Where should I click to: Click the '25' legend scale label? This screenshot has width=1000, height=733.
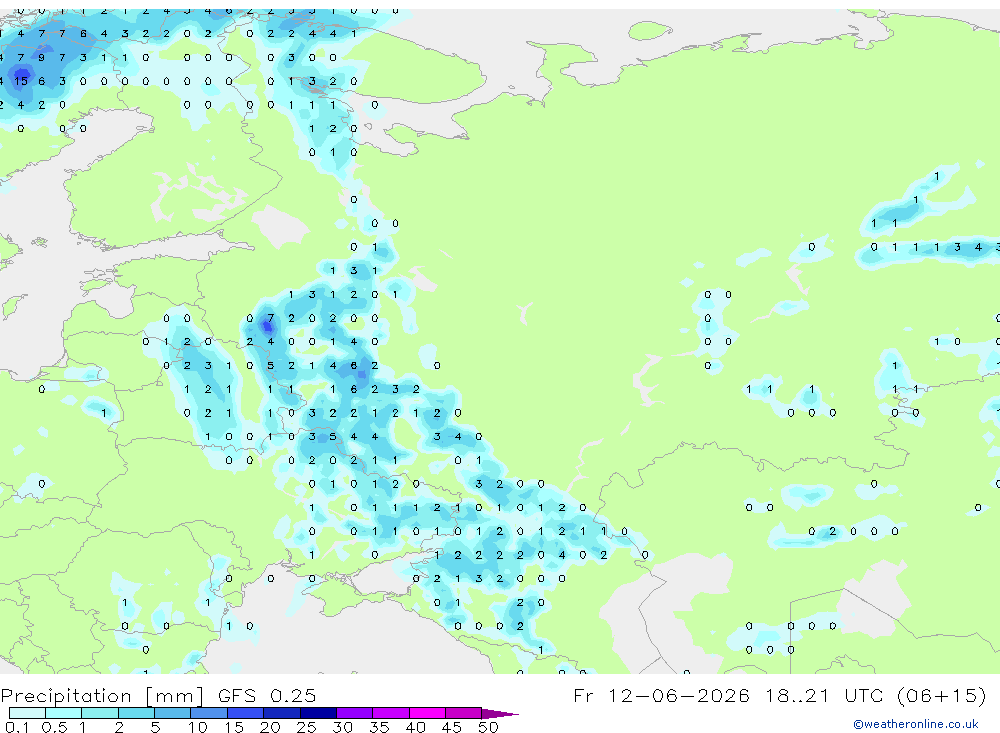[x=306, y=727]
